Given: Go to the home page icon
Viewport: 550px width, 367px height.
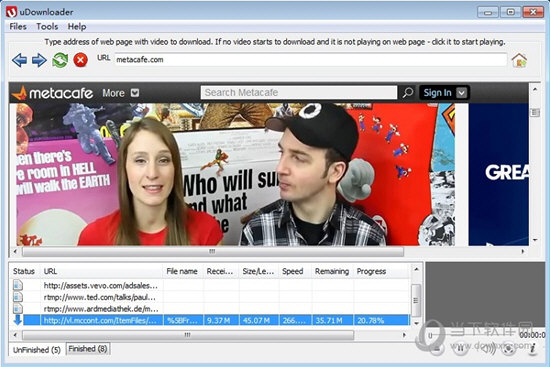Looking at the screenshot, I should point(519,60).
